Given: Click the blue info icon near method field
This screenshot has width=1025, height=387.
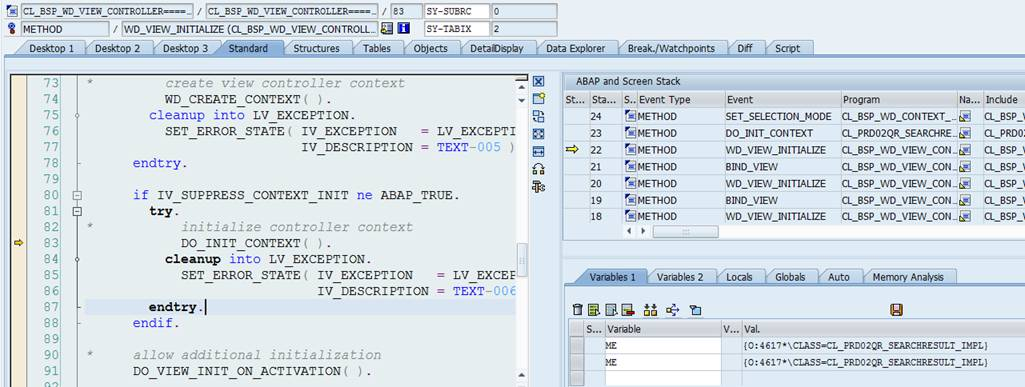Looking at the screenshot, I should [x=403, y=29].
